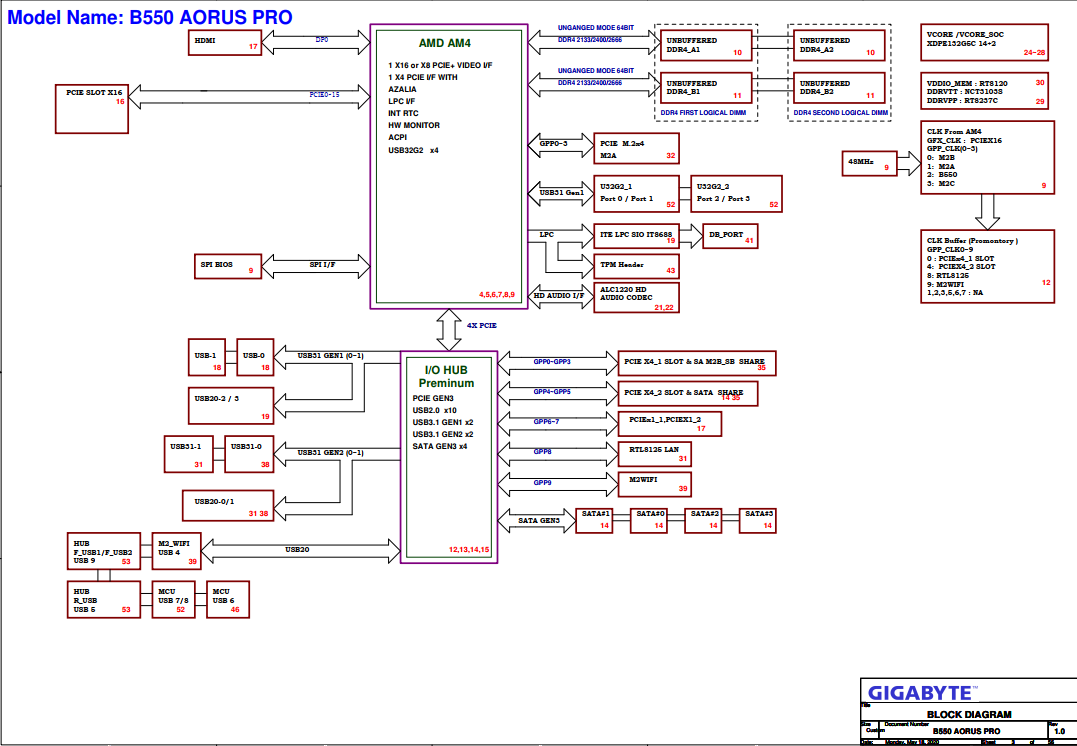
Task: Select the SATA#3 block
Action: point(758,521)
